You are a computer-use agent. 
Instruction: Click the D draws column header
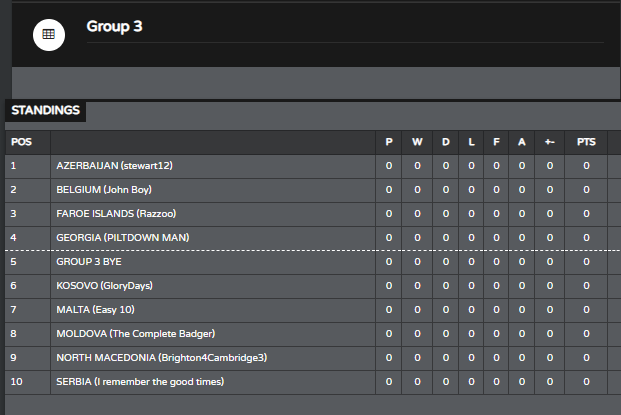446,142
